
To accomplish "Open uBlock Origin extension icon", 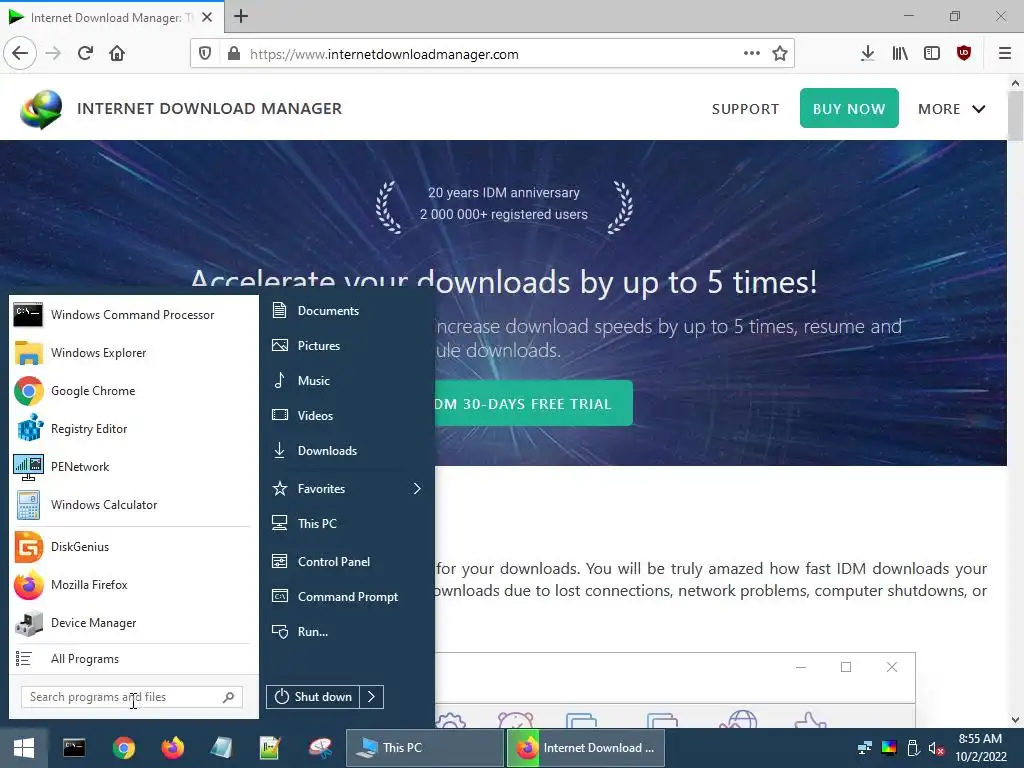I will coord(964,54).
